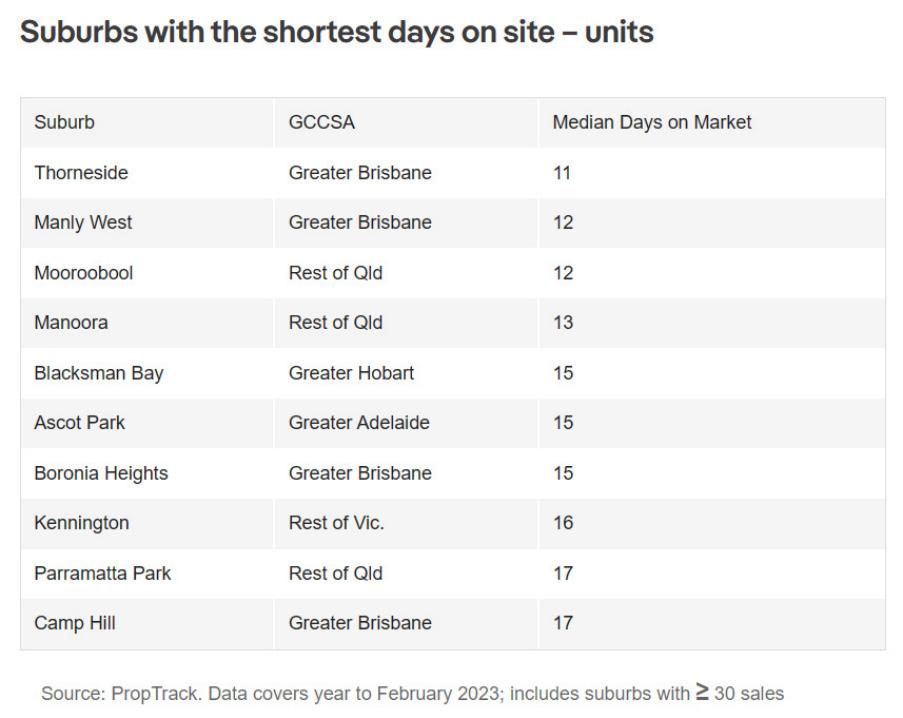The height and width of the screenshot is (718, 903).
Task: Click the heading about shortest days on site
Action: [x=336, y=32]
